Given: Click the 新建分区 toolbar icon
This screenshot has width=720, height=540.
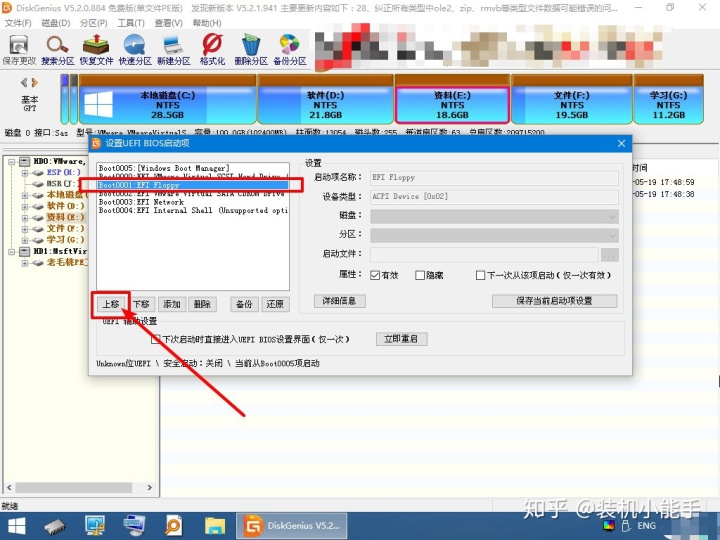Looking at the screenshot, I should tap(173, 45).
